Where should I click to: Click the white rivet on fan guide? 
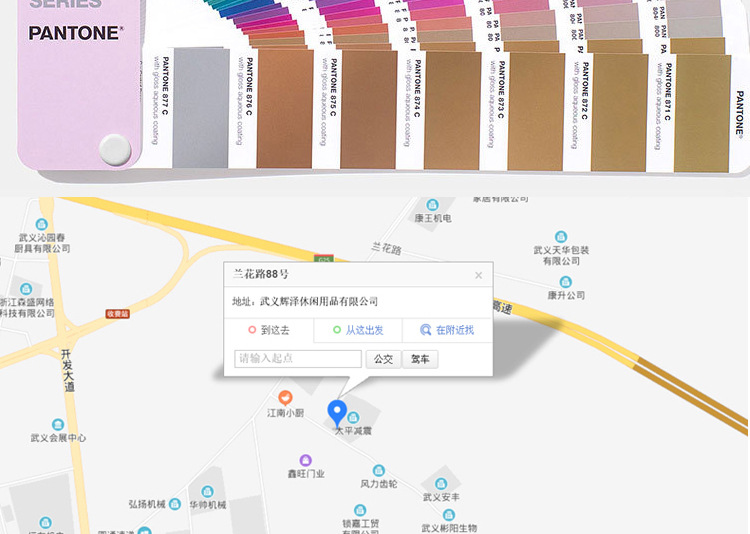(115, 149)
